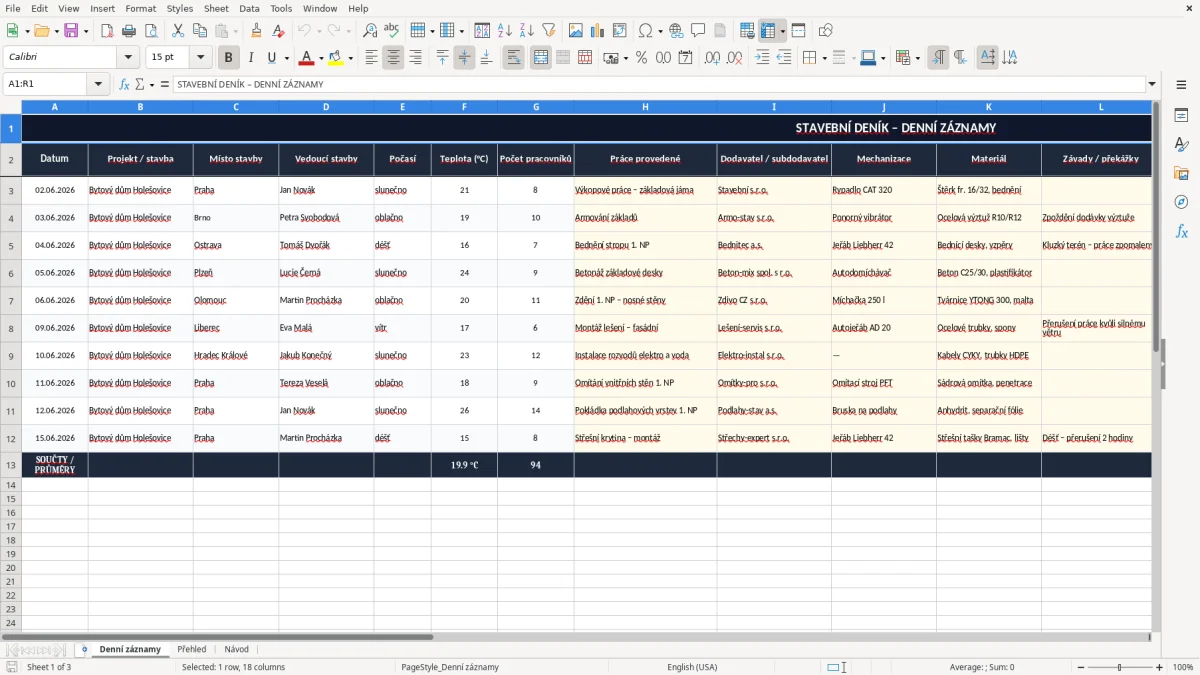This screenshot has height=675, width=1200.
Task: Open the sidebar Navigator panel
Action: click(1181, 202)
